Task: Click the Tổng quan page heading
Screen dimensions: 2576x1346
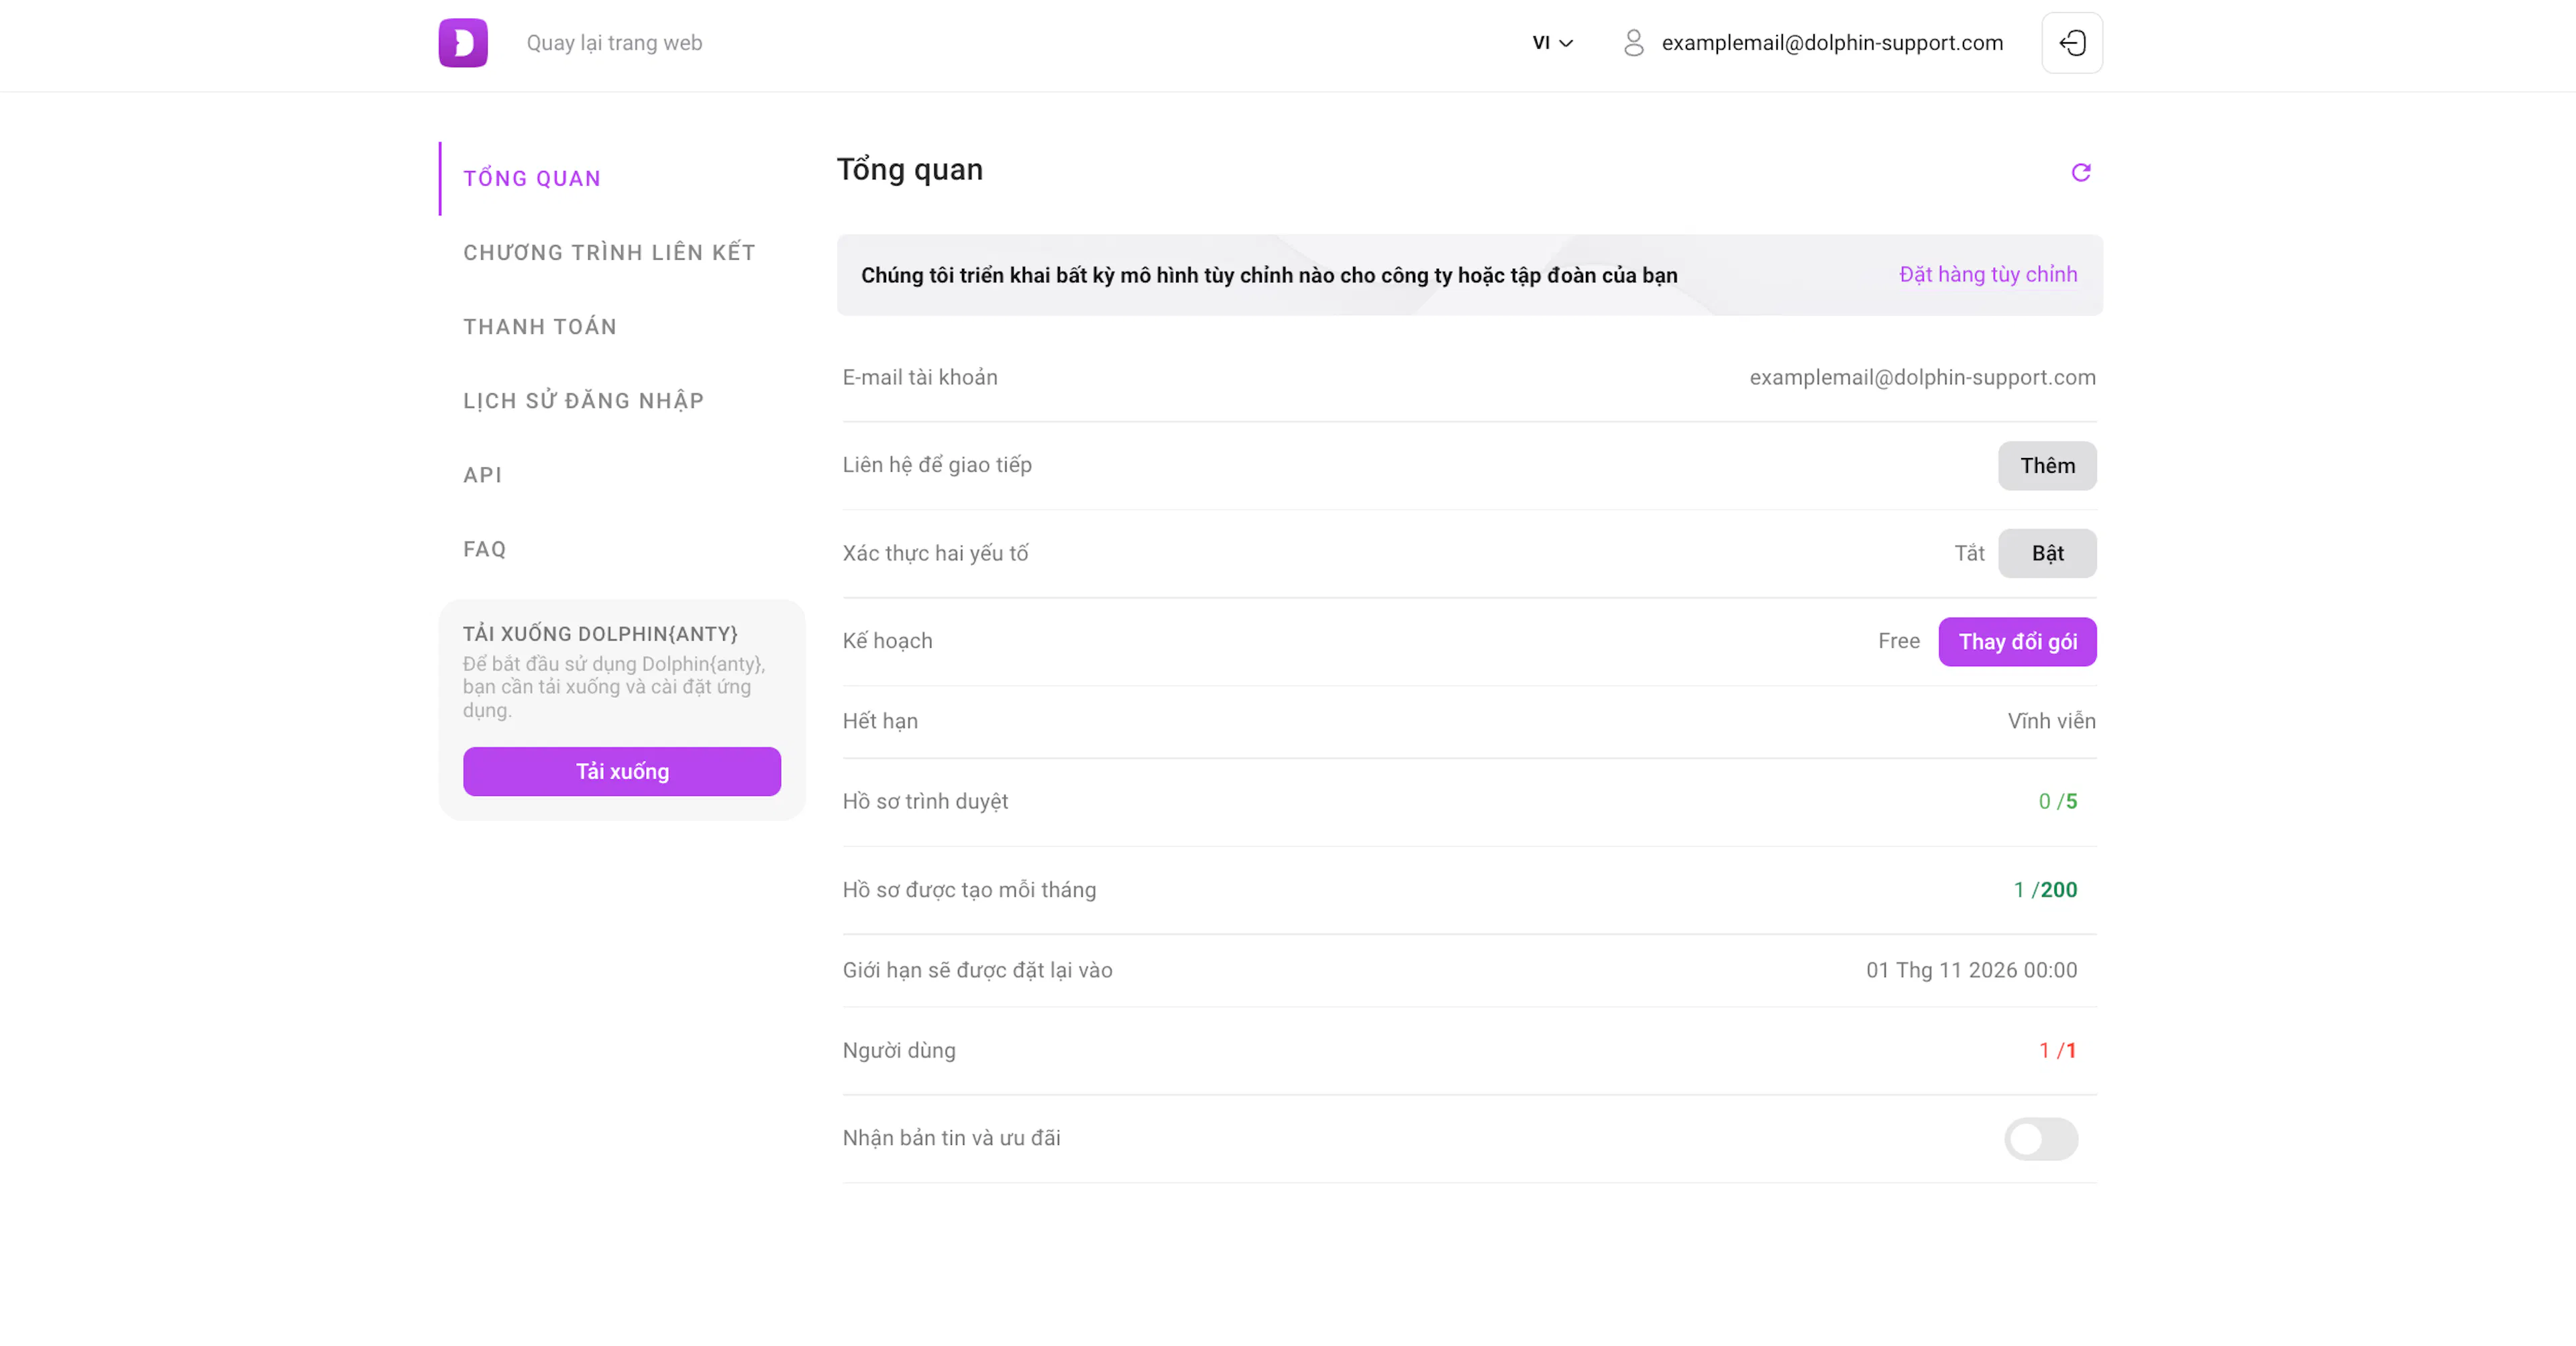Action: (x=910, y=170)
